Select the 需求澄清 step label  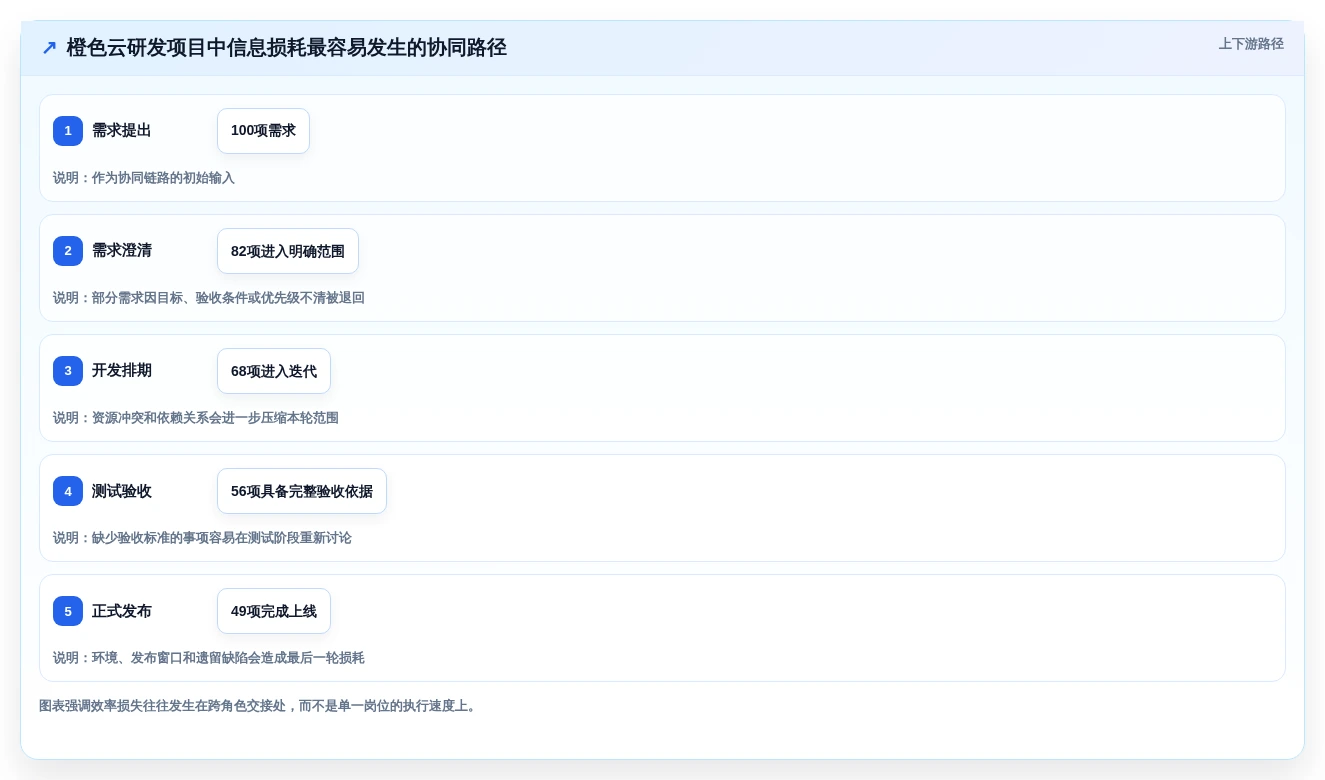point(122,251)
